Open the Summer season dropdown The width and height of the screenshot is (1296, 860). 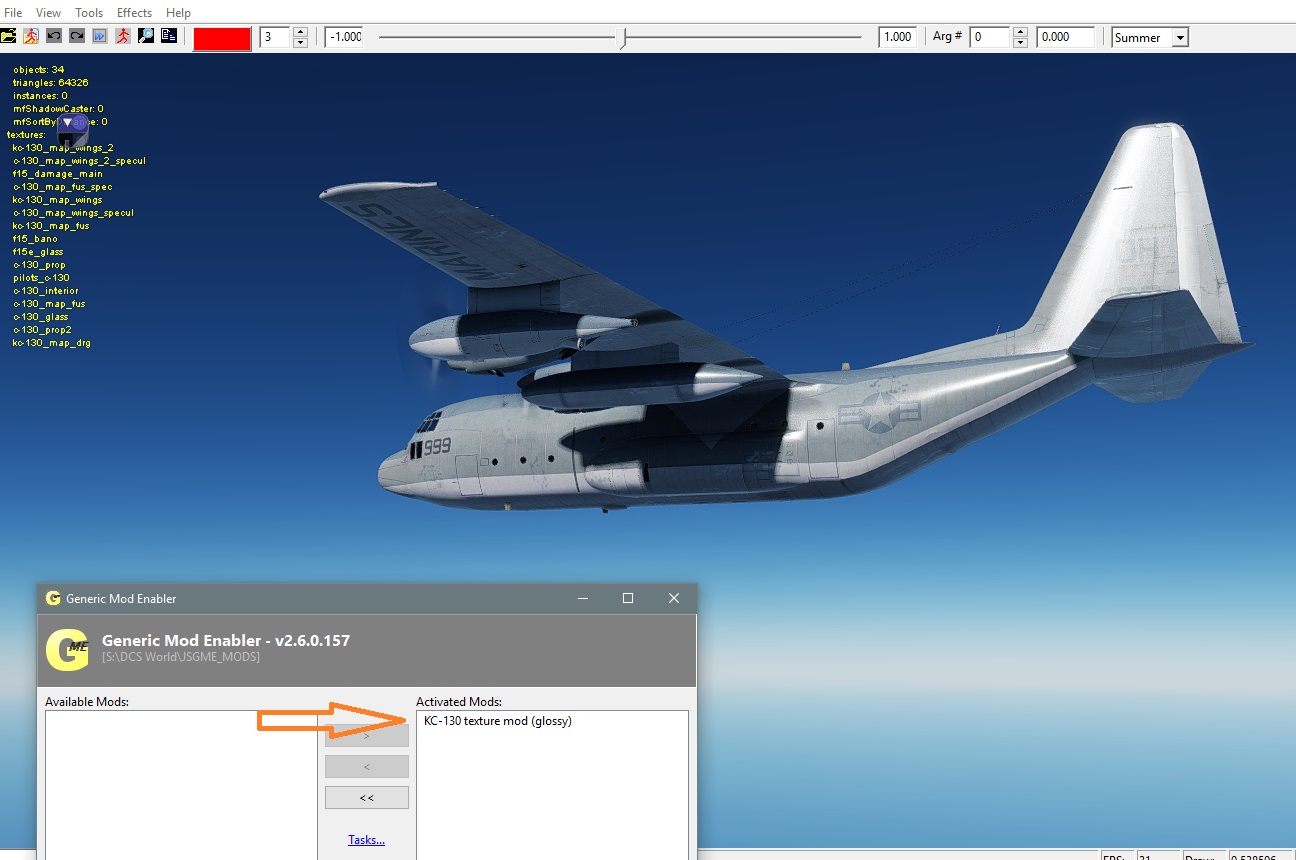[1180, 37]
